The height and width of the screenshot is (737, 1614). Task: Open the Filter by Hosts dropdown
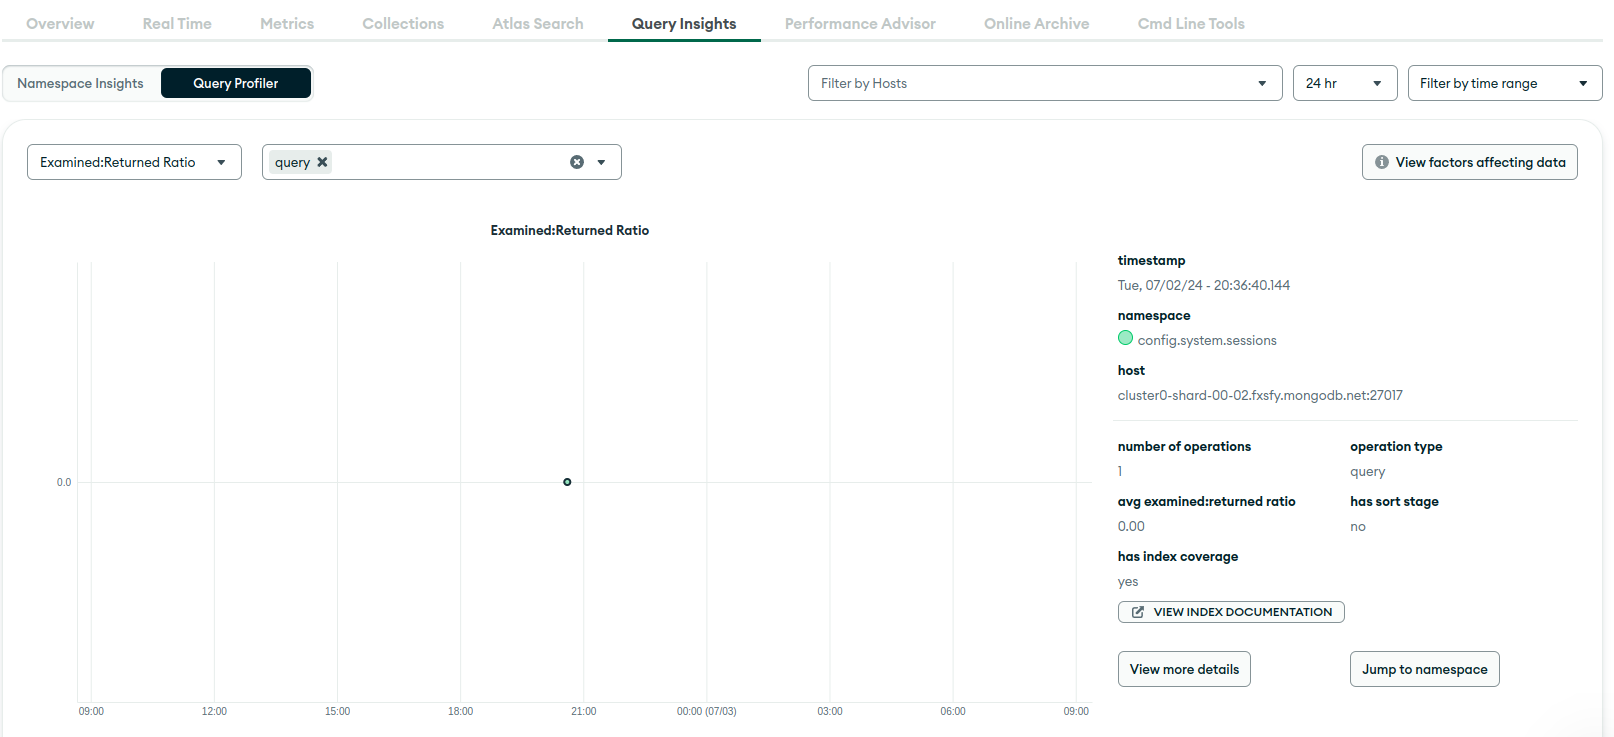click(1044, 83)
